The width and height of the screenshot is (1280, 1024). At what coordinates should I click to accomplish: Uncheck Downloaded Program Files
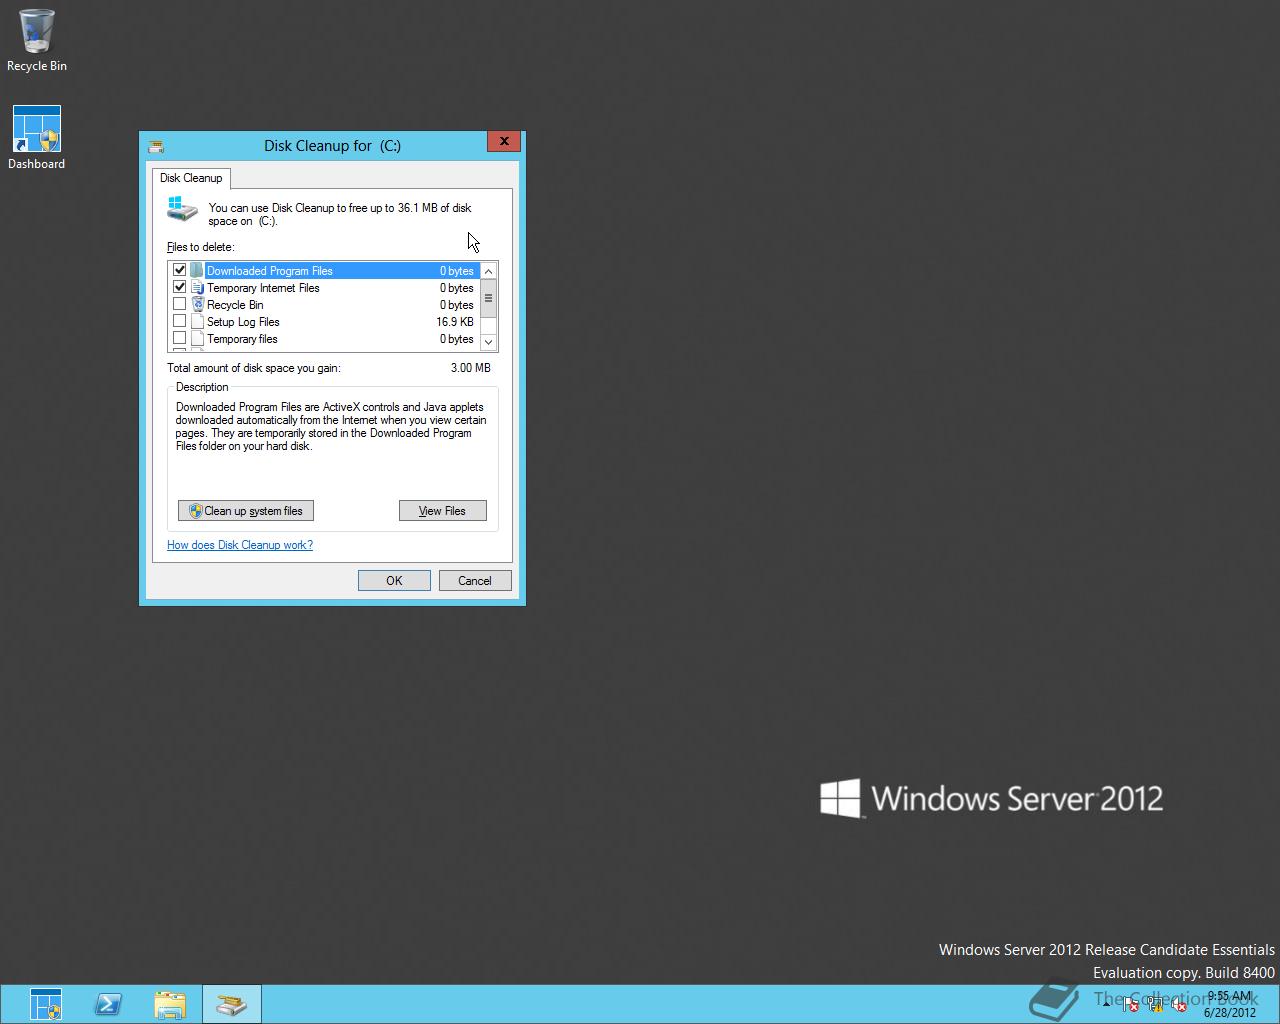tap(180, 270)
